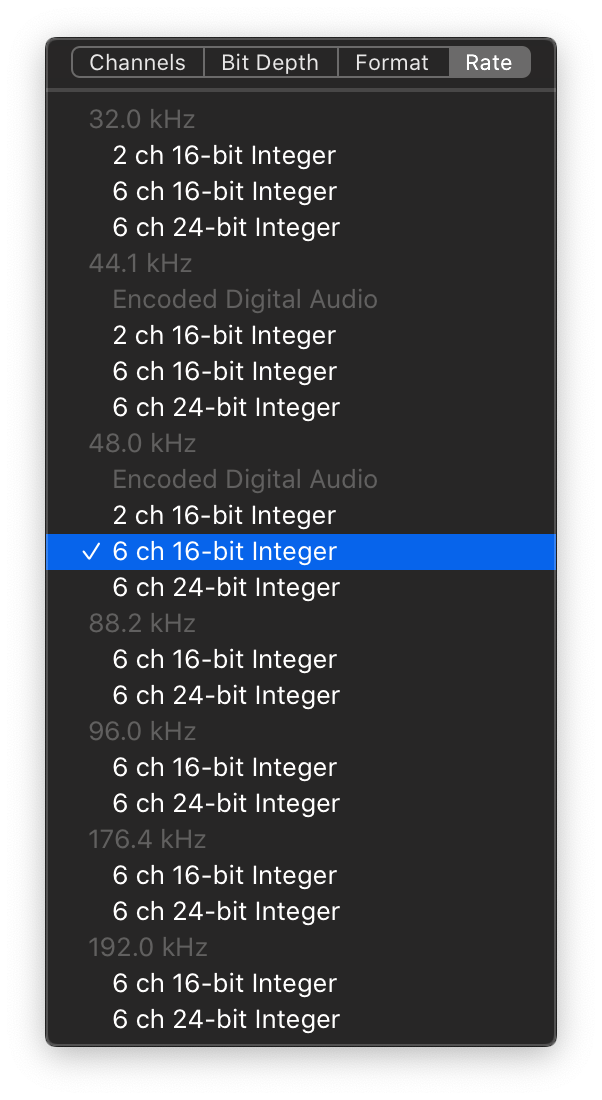Switch to the Channels tab
Screen dimensions: 602x1100
point(138,62)
